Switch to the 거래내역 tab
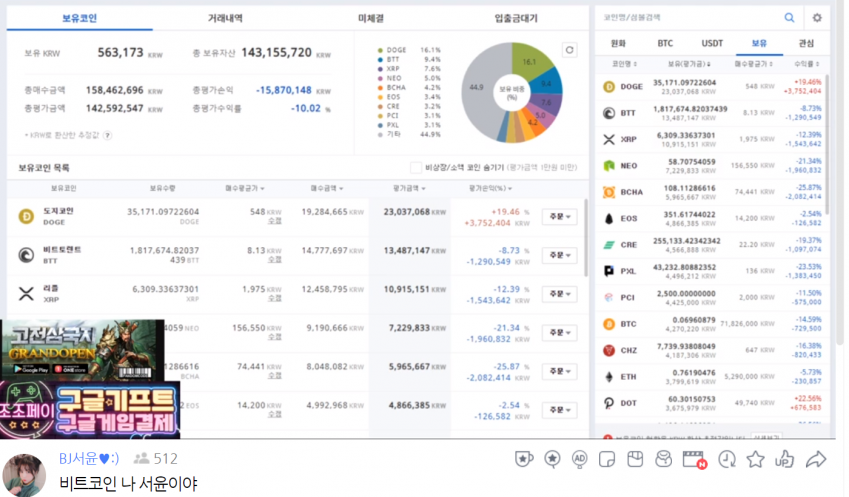 tap(225, 18)
